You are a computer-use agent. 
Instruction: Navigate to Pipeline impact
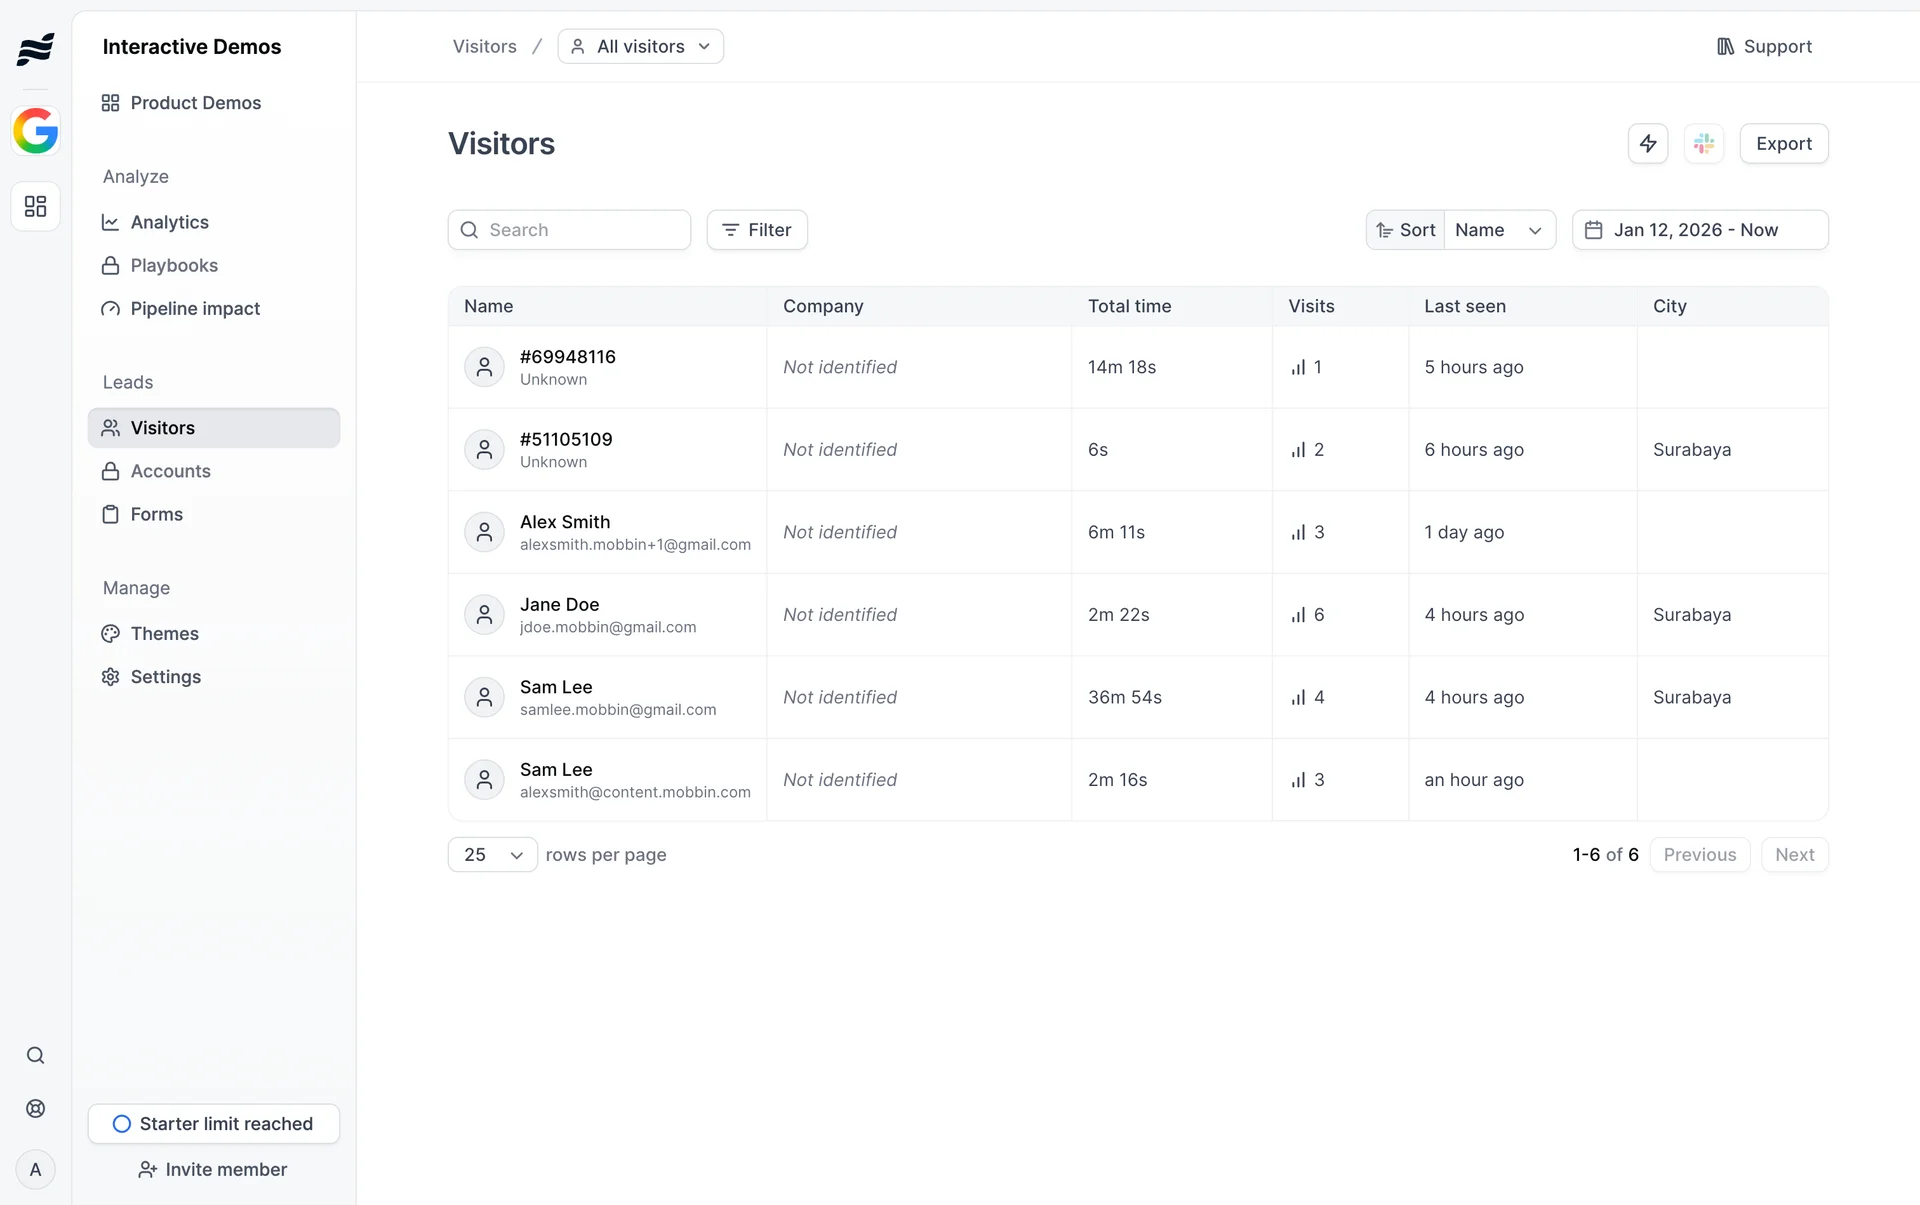[195, 309]
